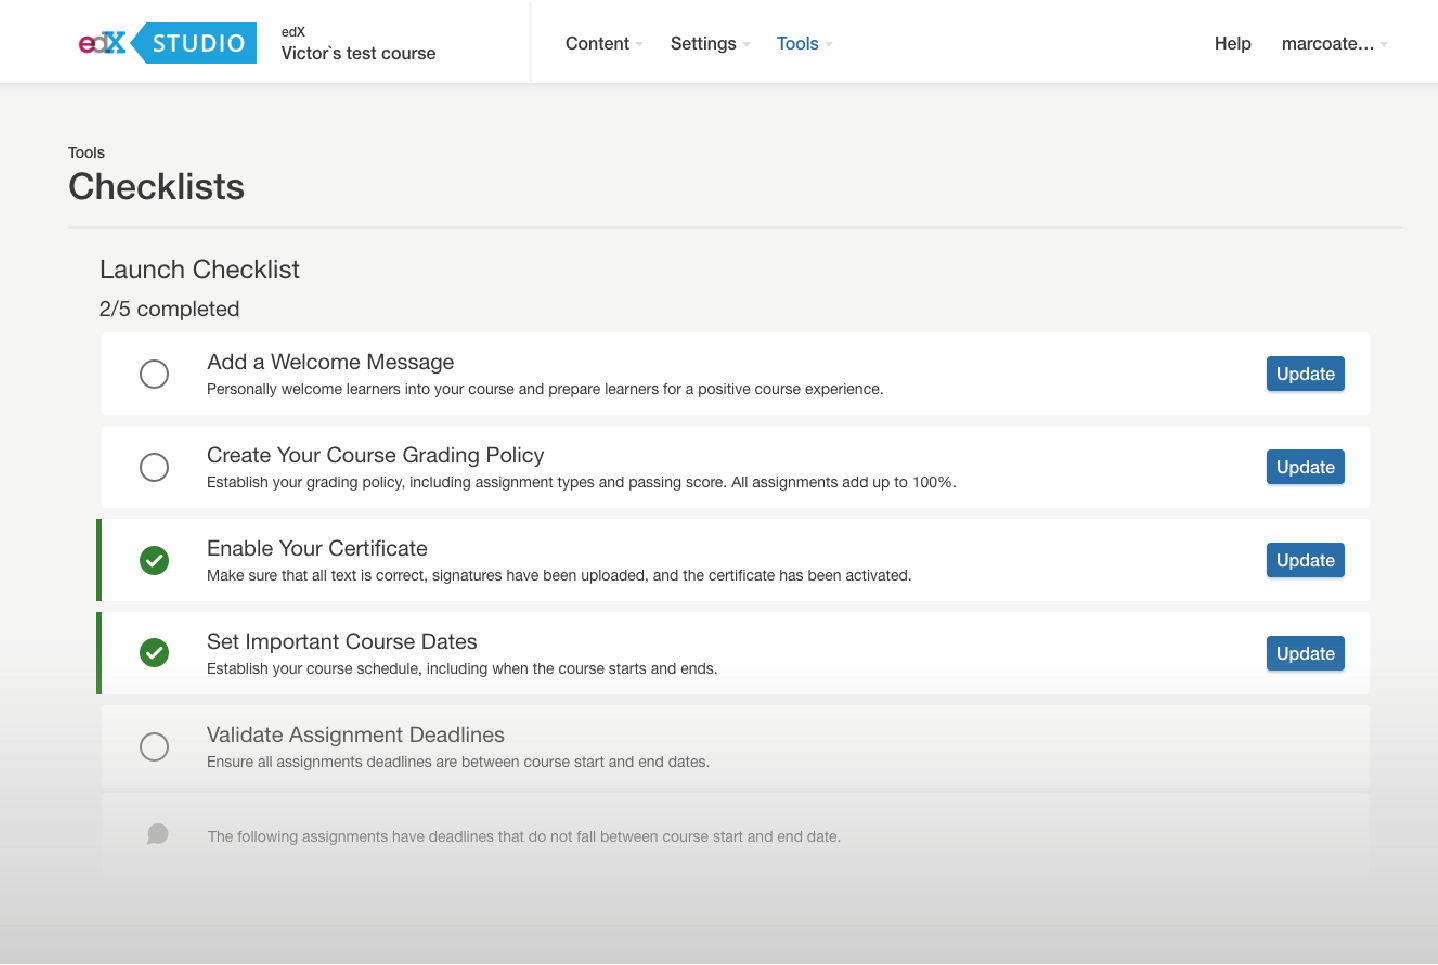Click the Tools breadcrumb label above Checklists
1438x965 pixels.
[x=86, y=153]
